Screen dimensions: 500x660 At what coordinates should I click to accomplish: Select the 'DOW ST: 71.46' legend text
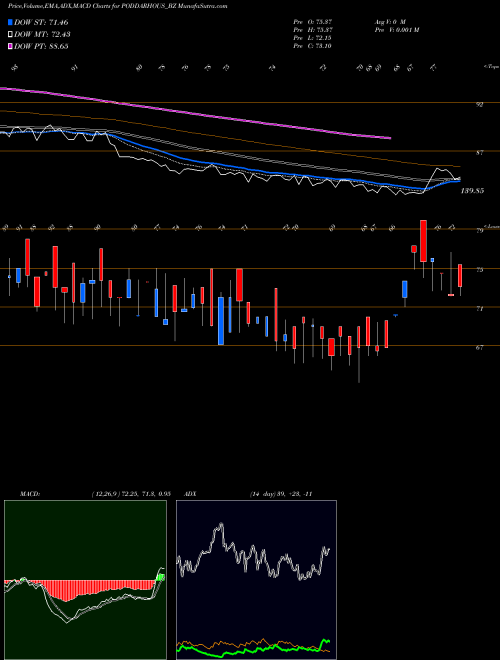pyautogui.click(x=41, y=22)
